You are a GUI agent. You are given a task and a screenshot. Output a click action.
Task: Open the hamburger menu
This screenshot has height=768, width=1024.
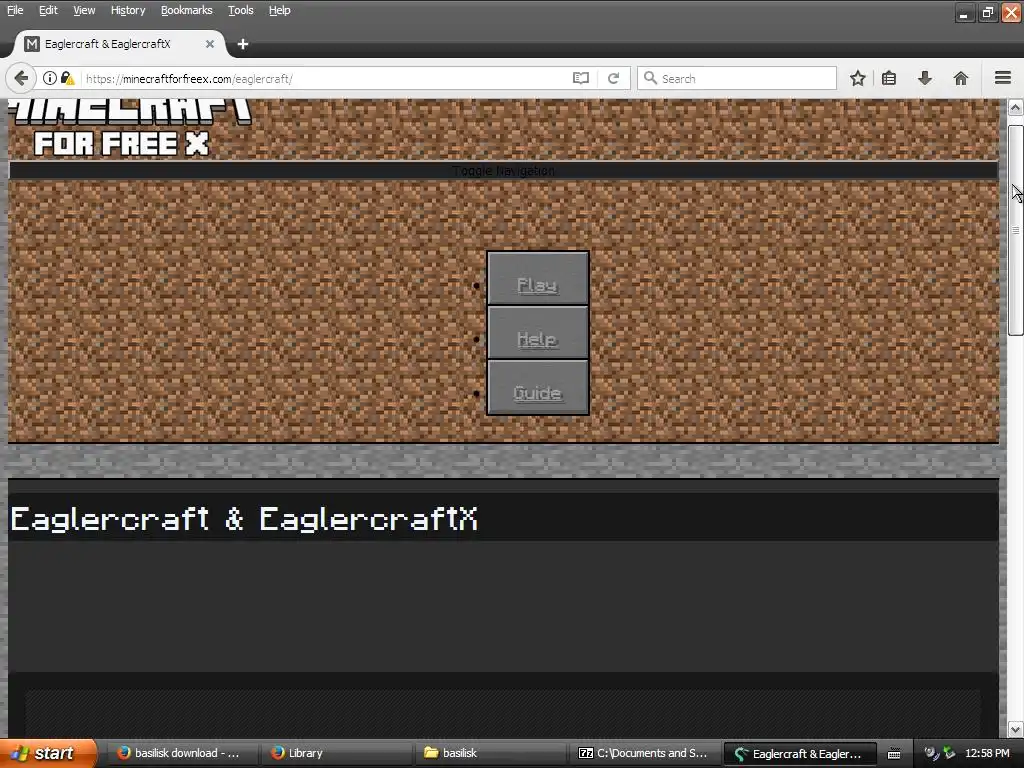1003,78
